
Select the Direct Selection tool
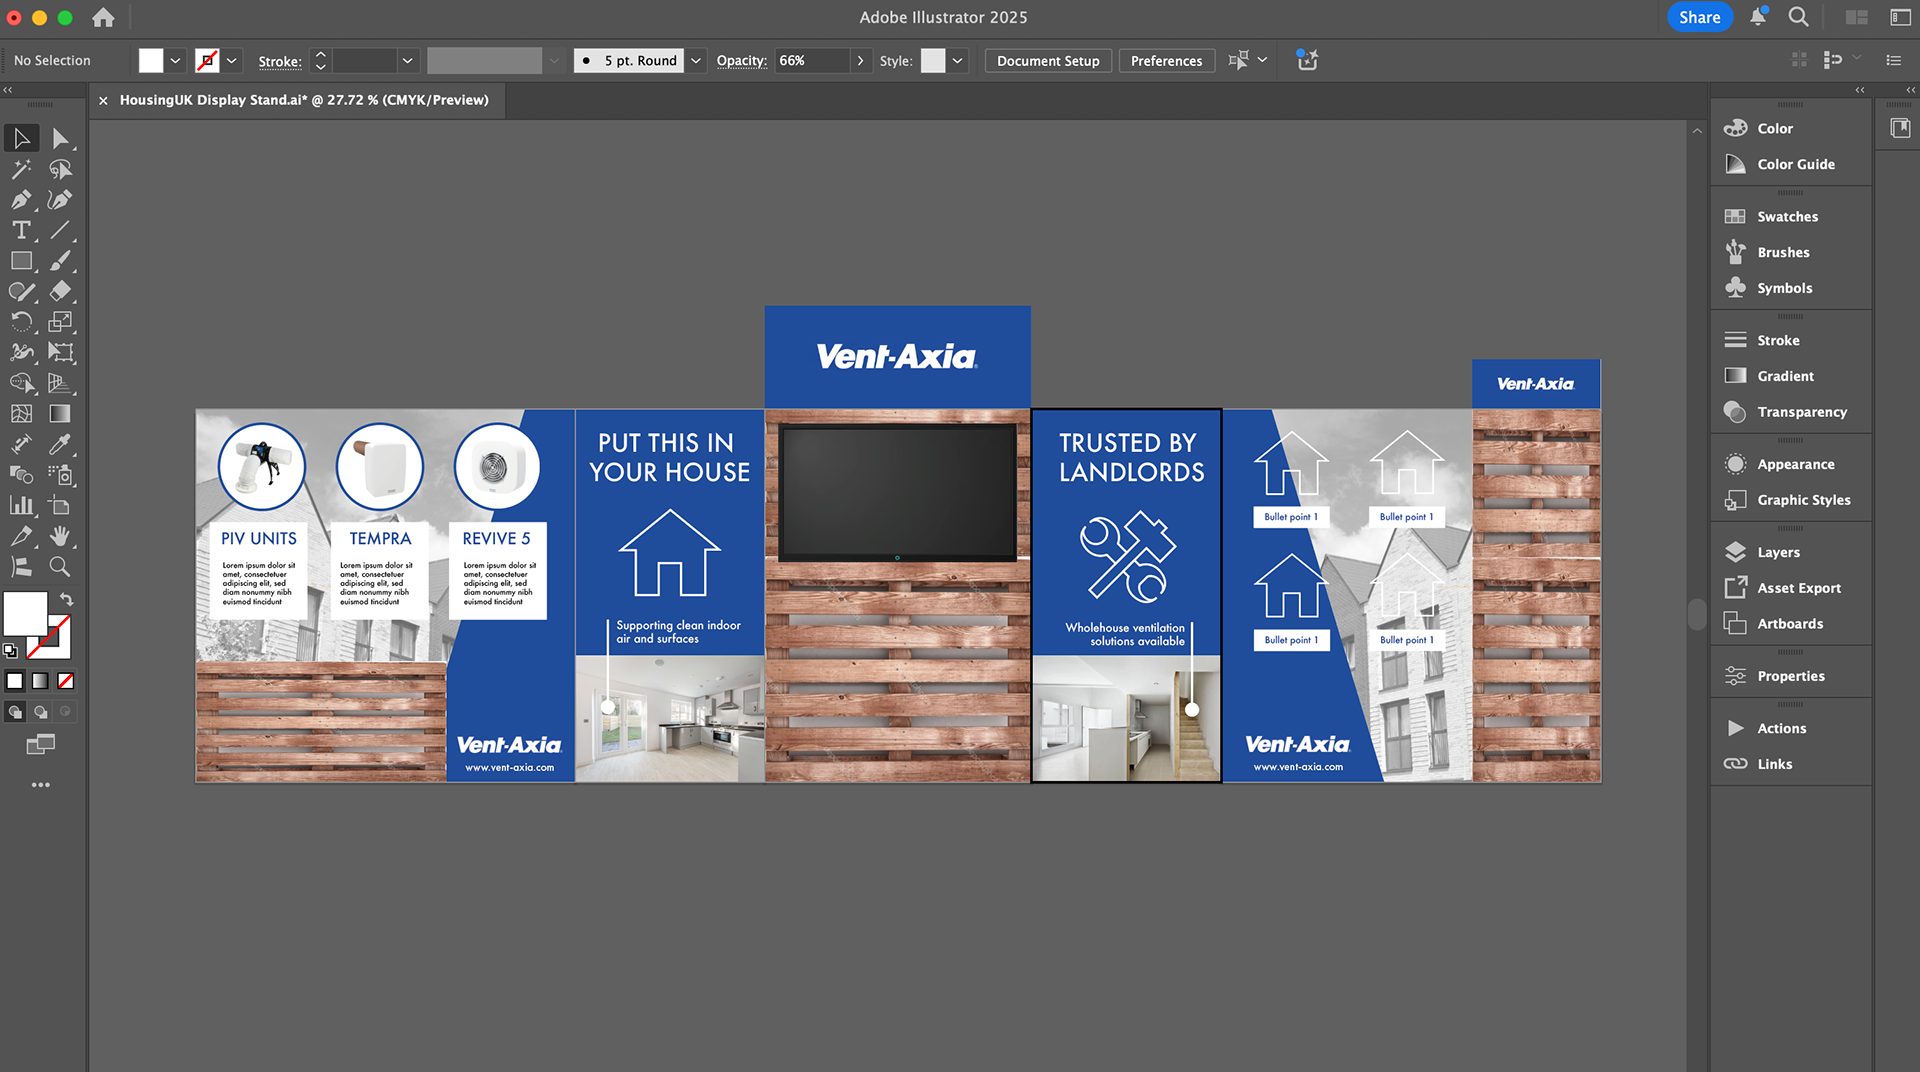pos(60,138)
